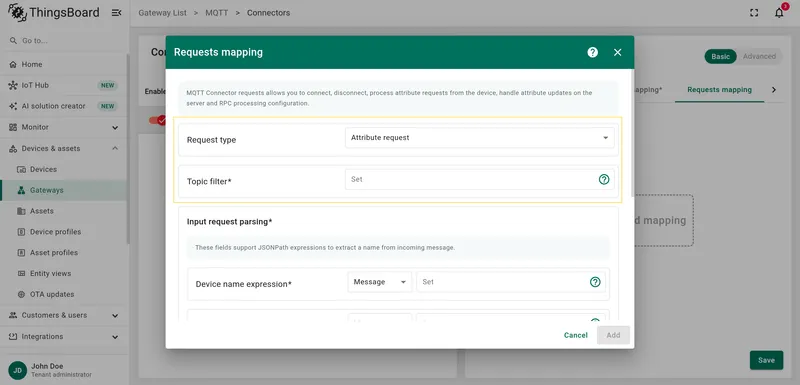
Task: Click the Monitor icon in sidebar
Action: [x=13, y=127]
